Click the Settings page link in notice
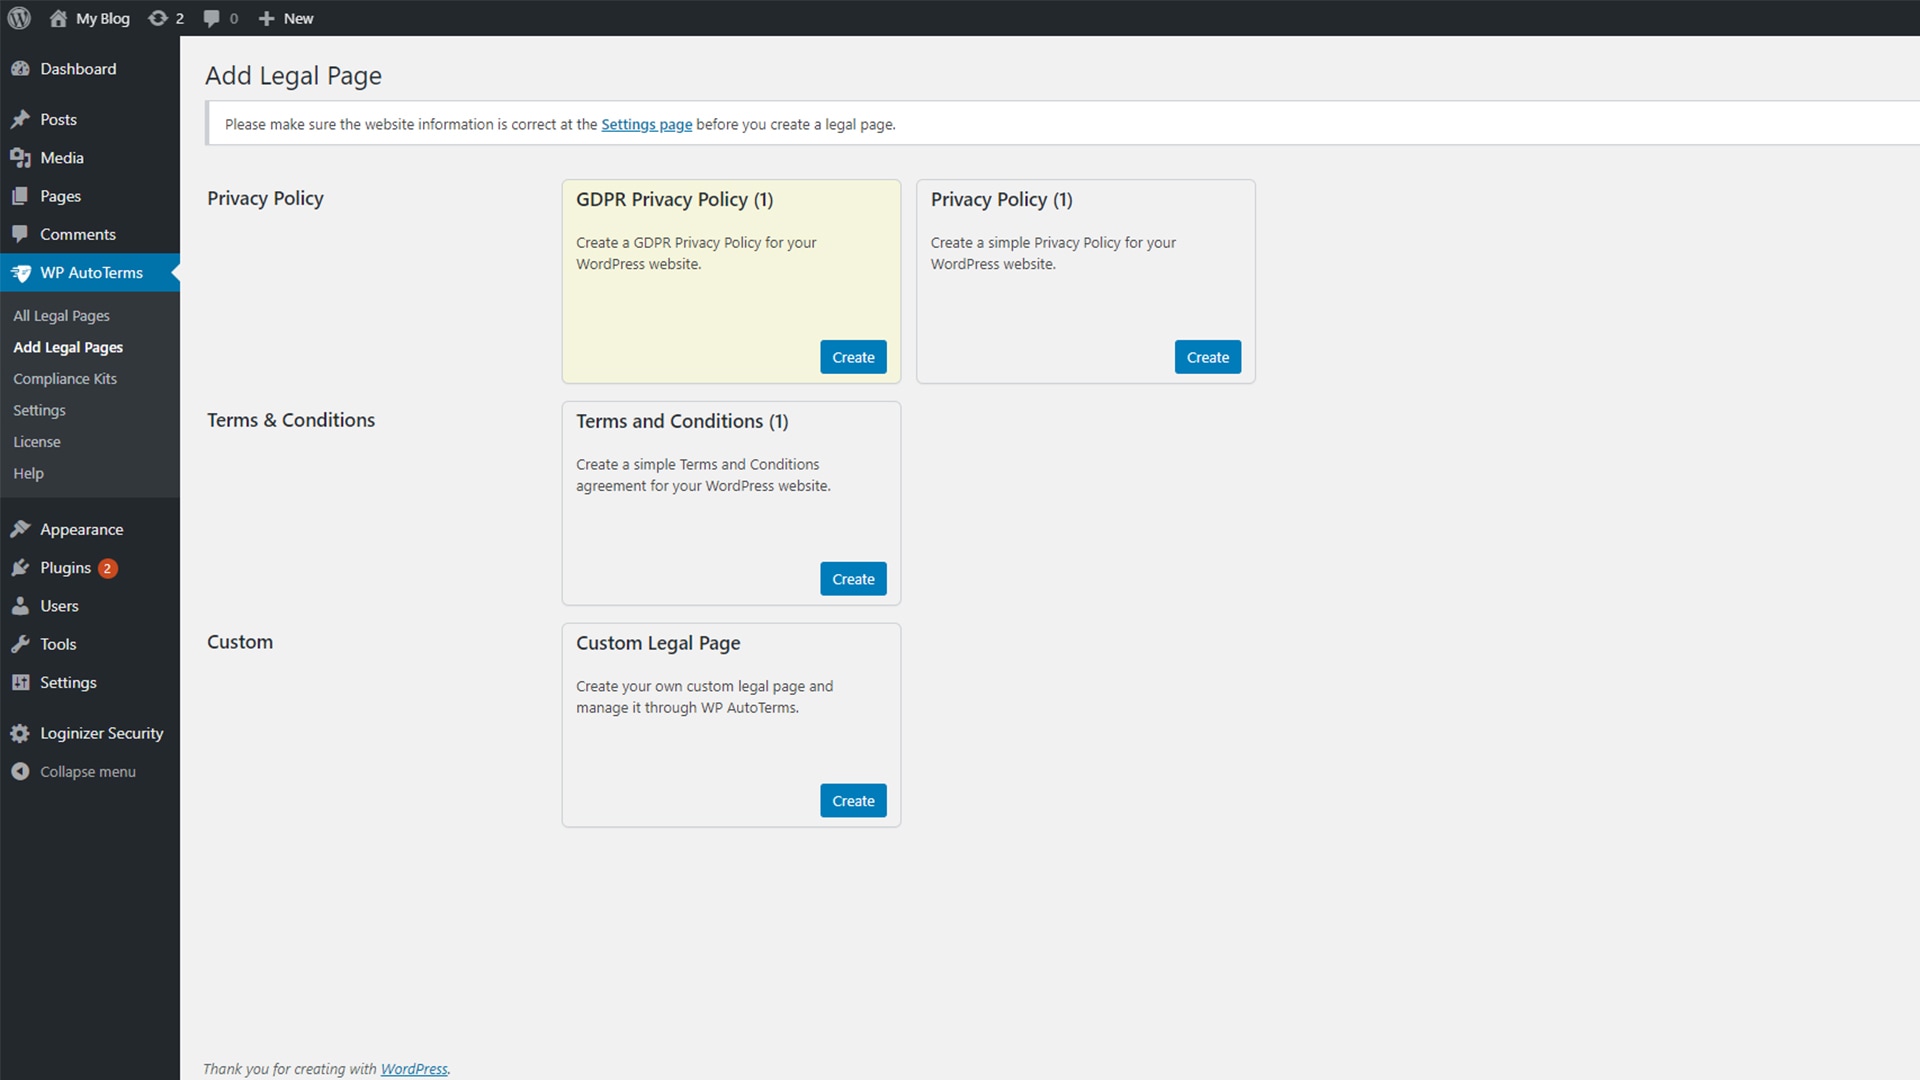1920x1080 pixels. (x=646, y=123)
